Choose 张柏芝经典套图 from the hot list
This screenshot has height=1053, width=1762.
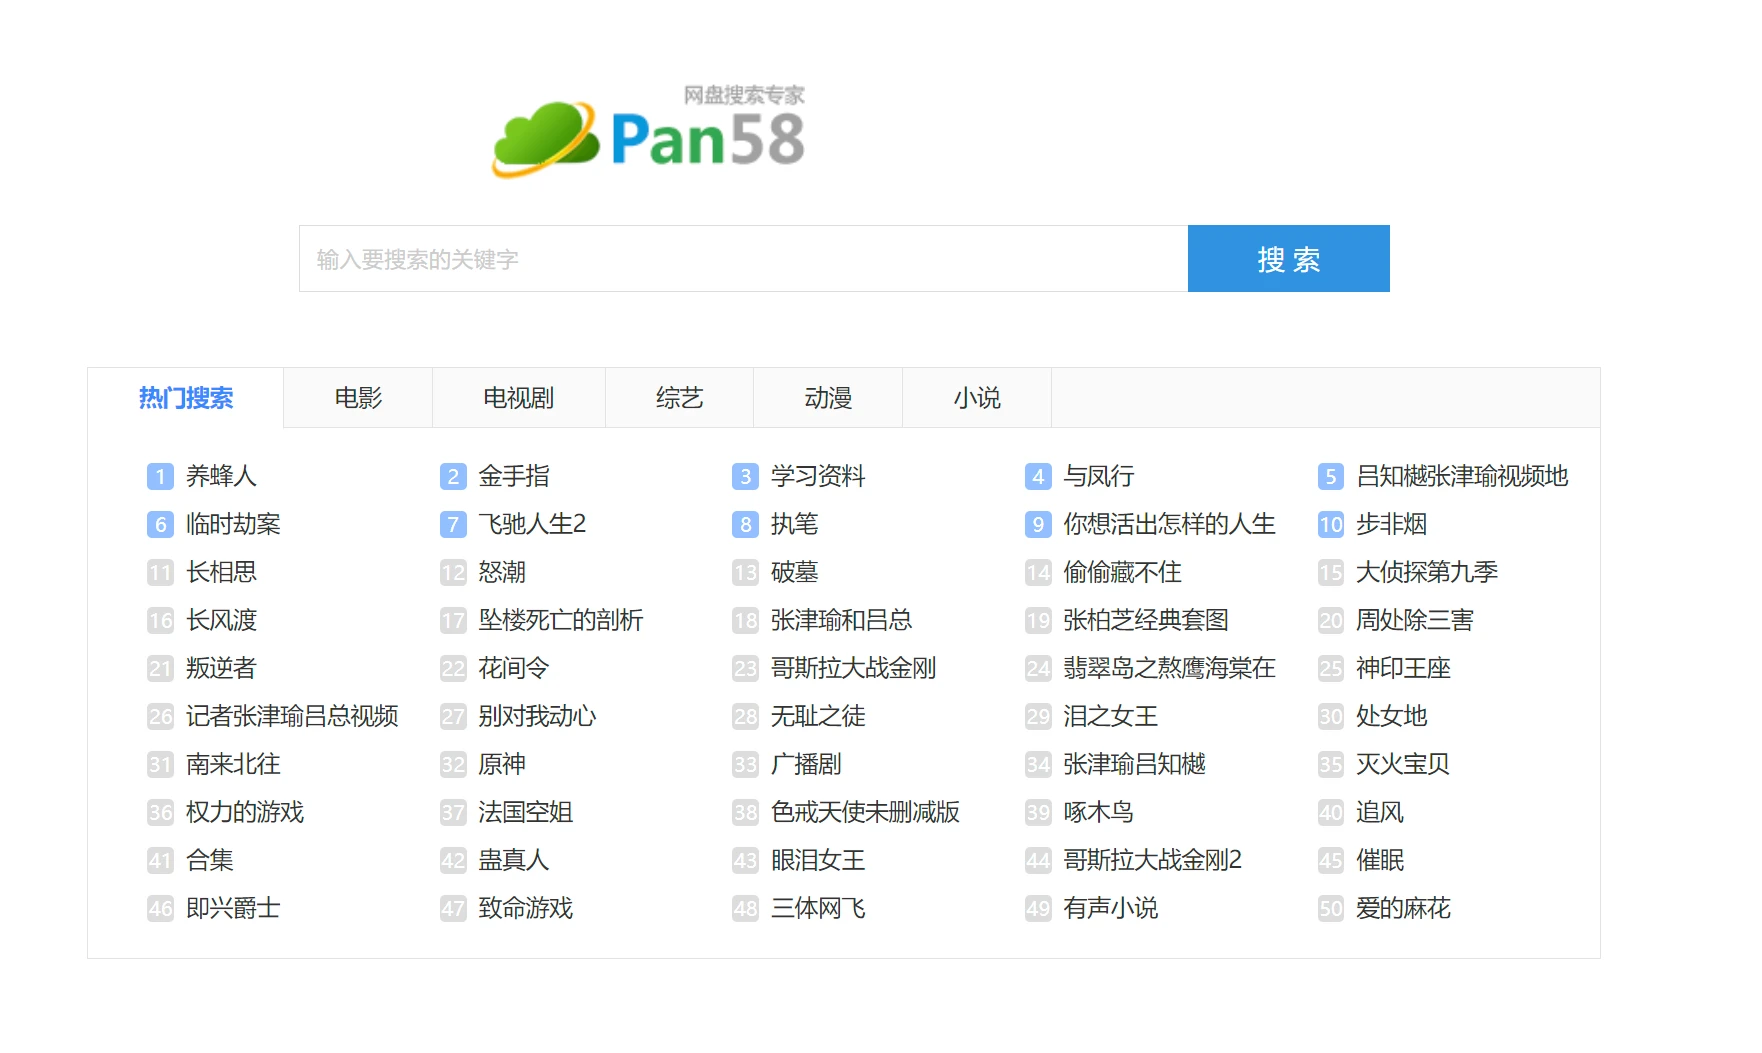coord(1146,620)
